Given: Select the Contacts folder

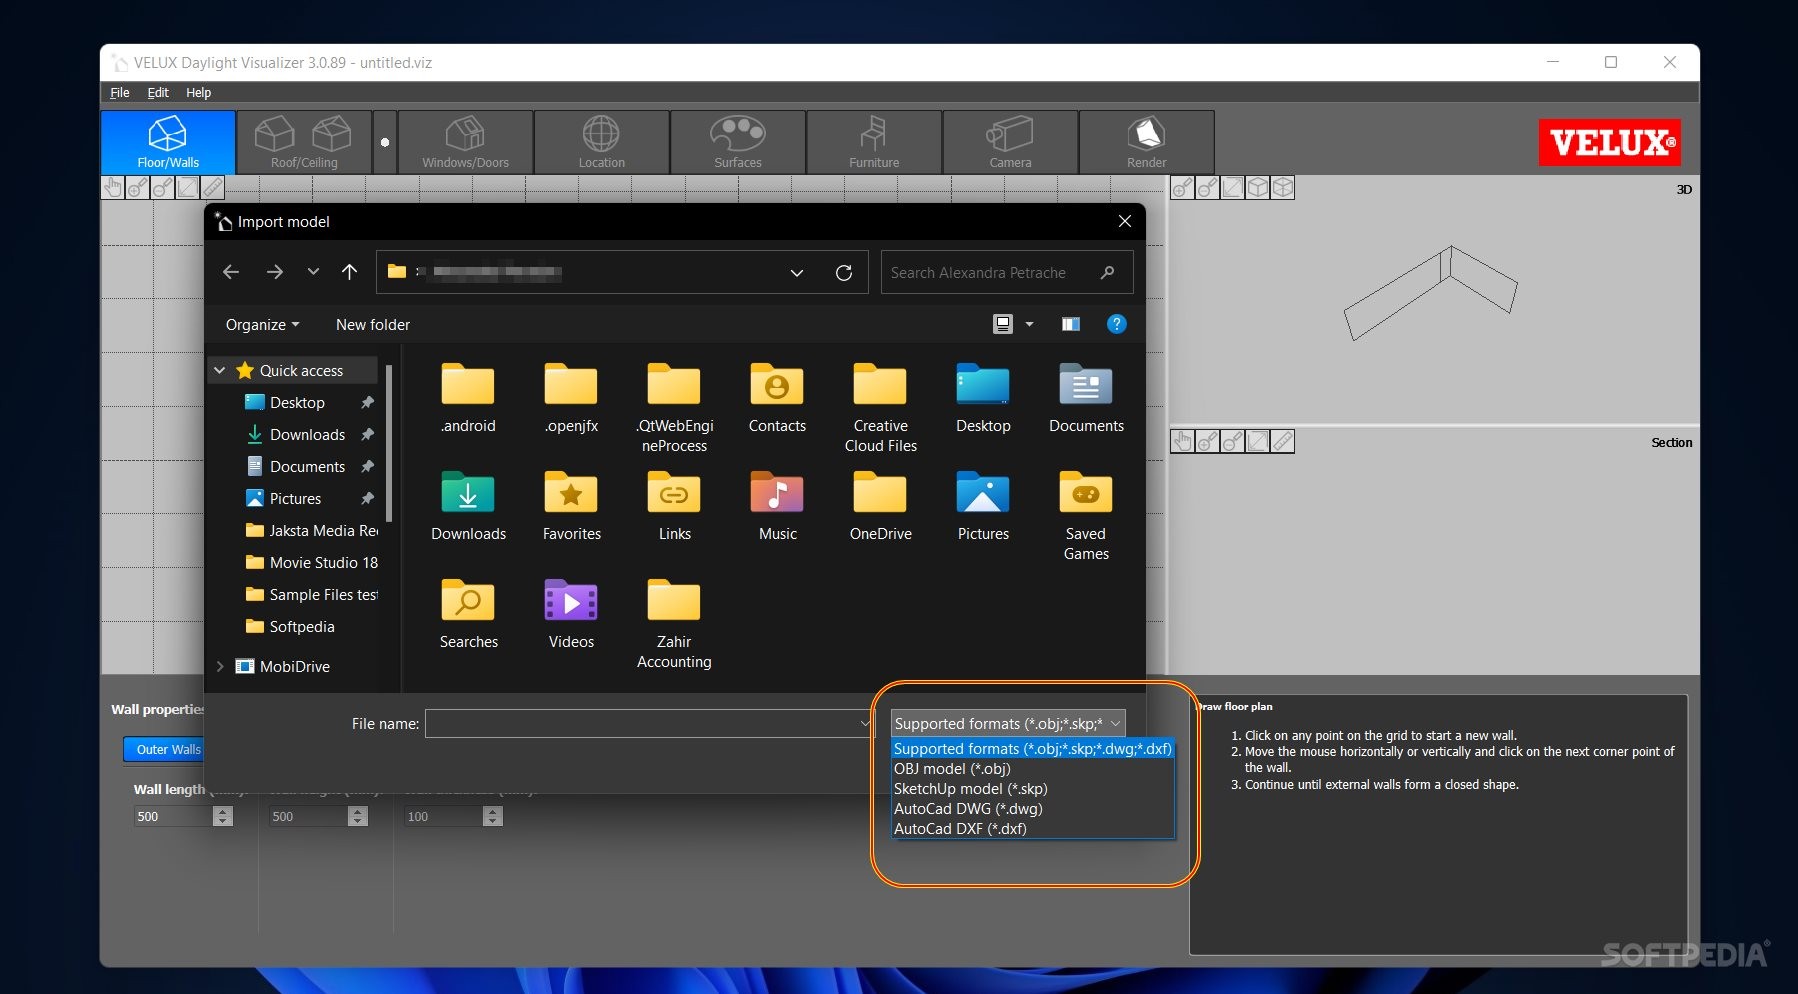Looking at the screenshot, I should pos(777,398).
